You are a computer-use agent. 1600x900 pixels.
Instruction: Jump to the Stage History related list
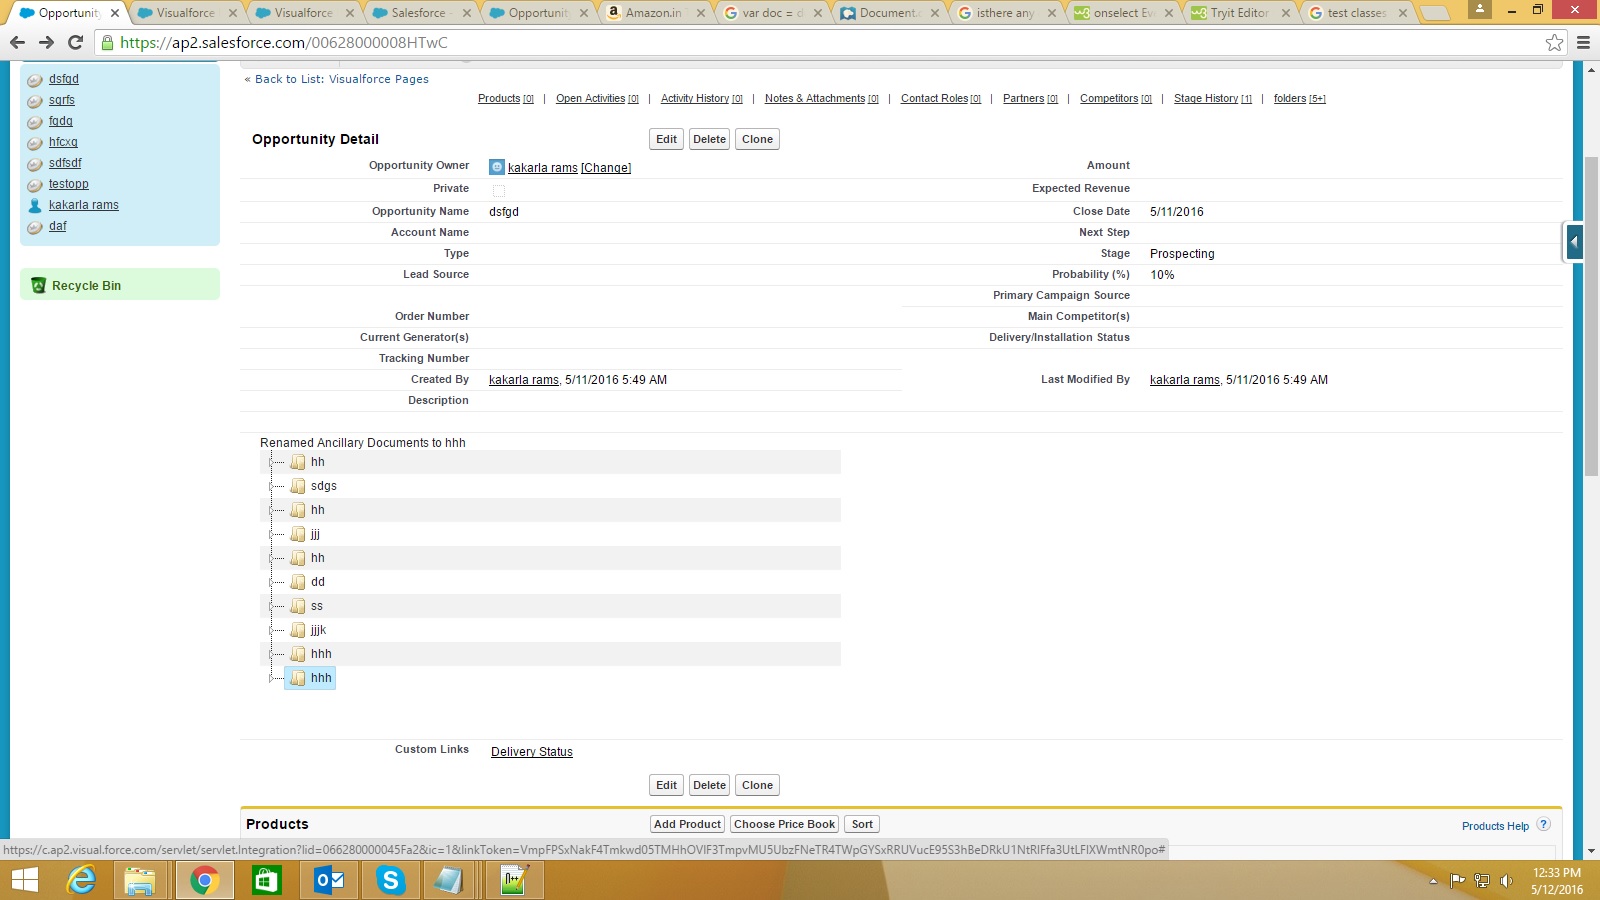tap(1213, 98)
